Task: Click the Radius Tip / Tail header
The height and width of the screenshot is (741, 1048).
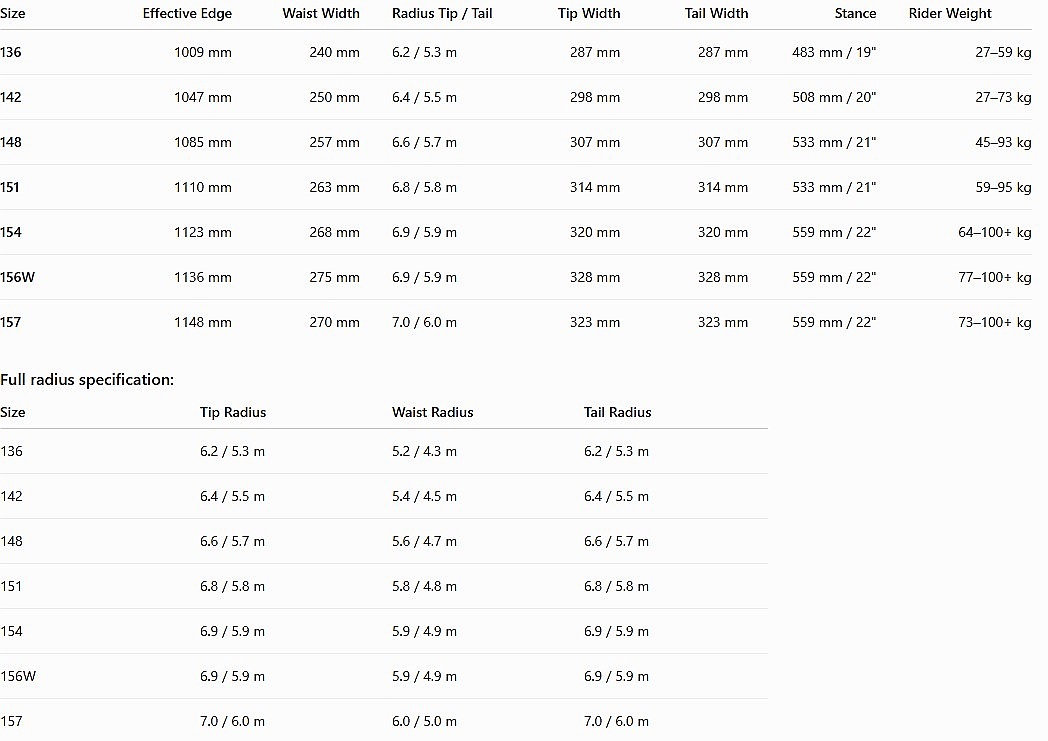Action: pyautogui.click(x=442, y=13)
